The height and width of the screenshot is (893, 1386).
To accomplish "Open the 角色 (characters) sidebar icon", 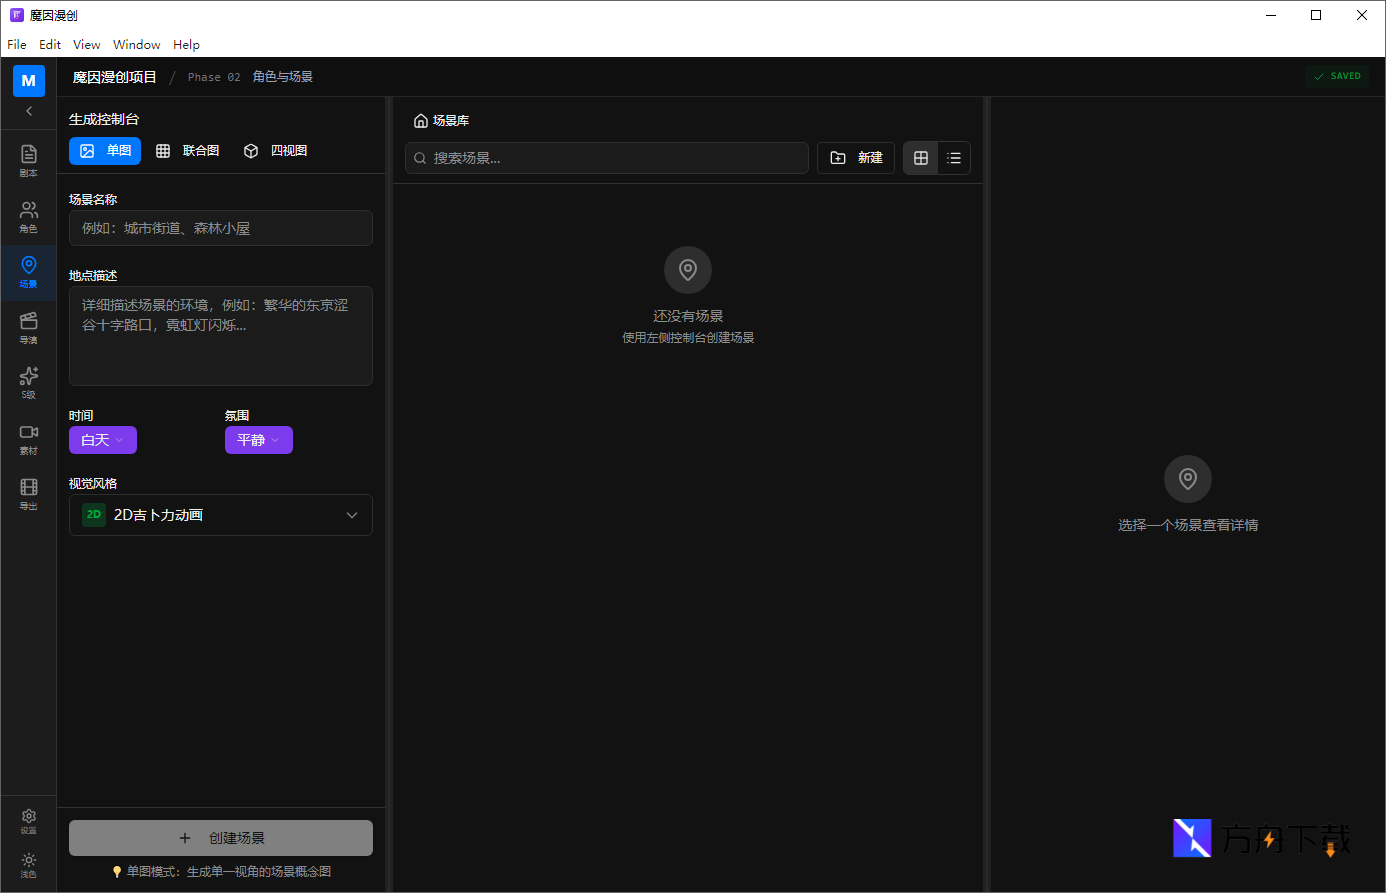I will [28, 215].
